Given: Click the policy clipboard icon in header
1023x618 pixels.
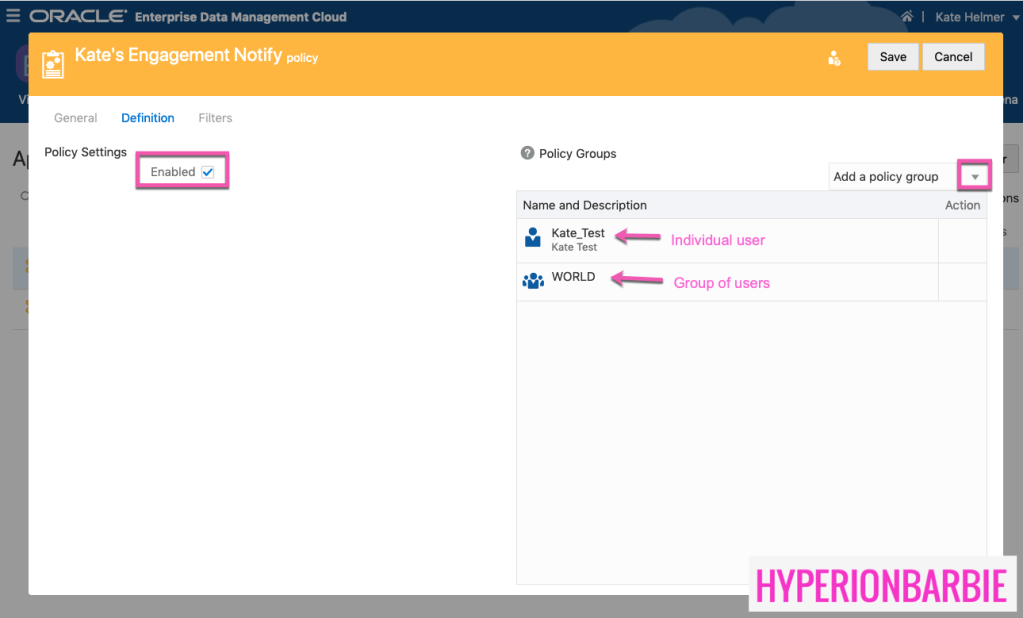Looking at the screenshot, I should tap(53, 64).
